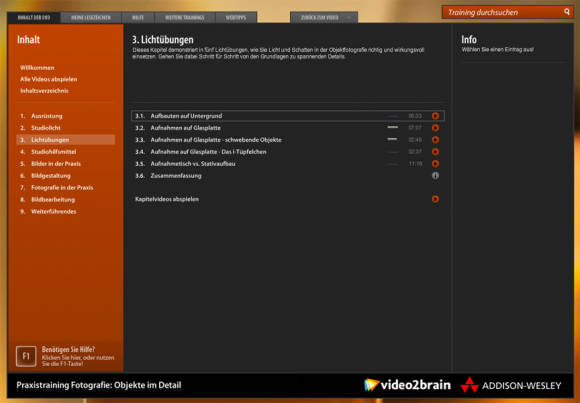The height and width of the screenshot is (403, 580).
Task: Click the search magnifier icon
Action: [567, 12]
